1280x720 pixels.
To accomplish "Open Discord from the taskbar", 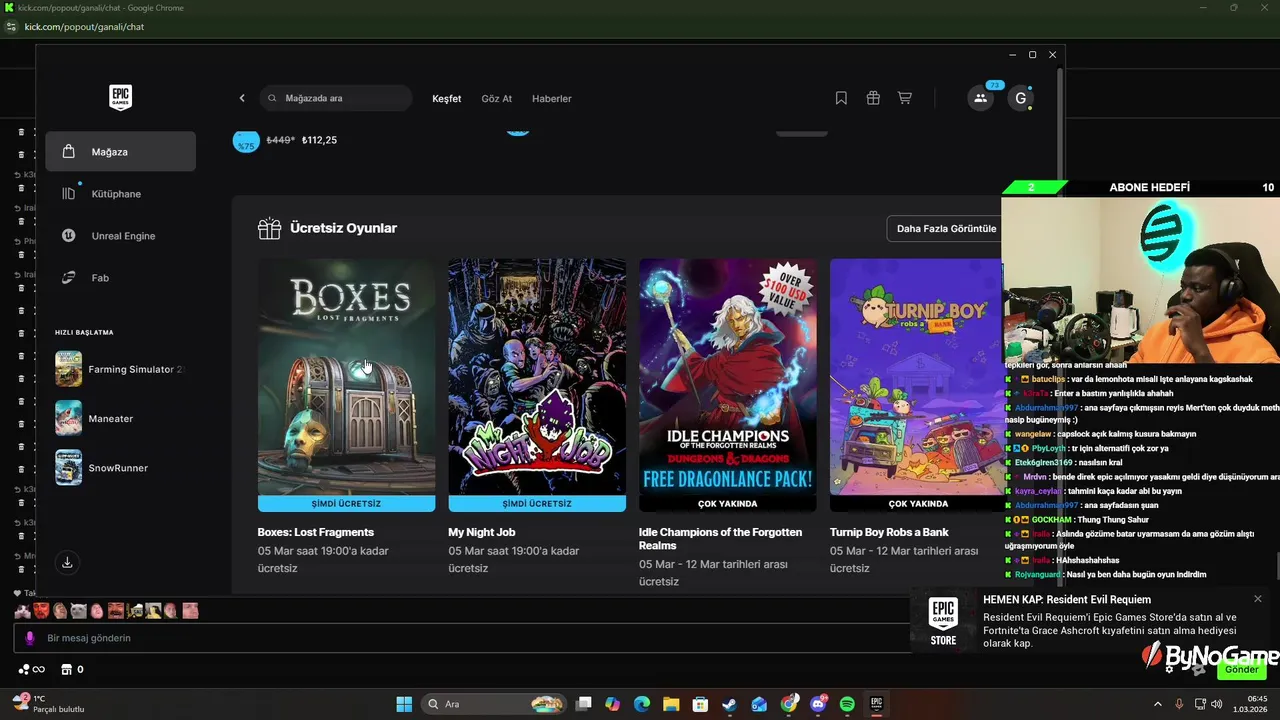I will click(x=818, y=704).
